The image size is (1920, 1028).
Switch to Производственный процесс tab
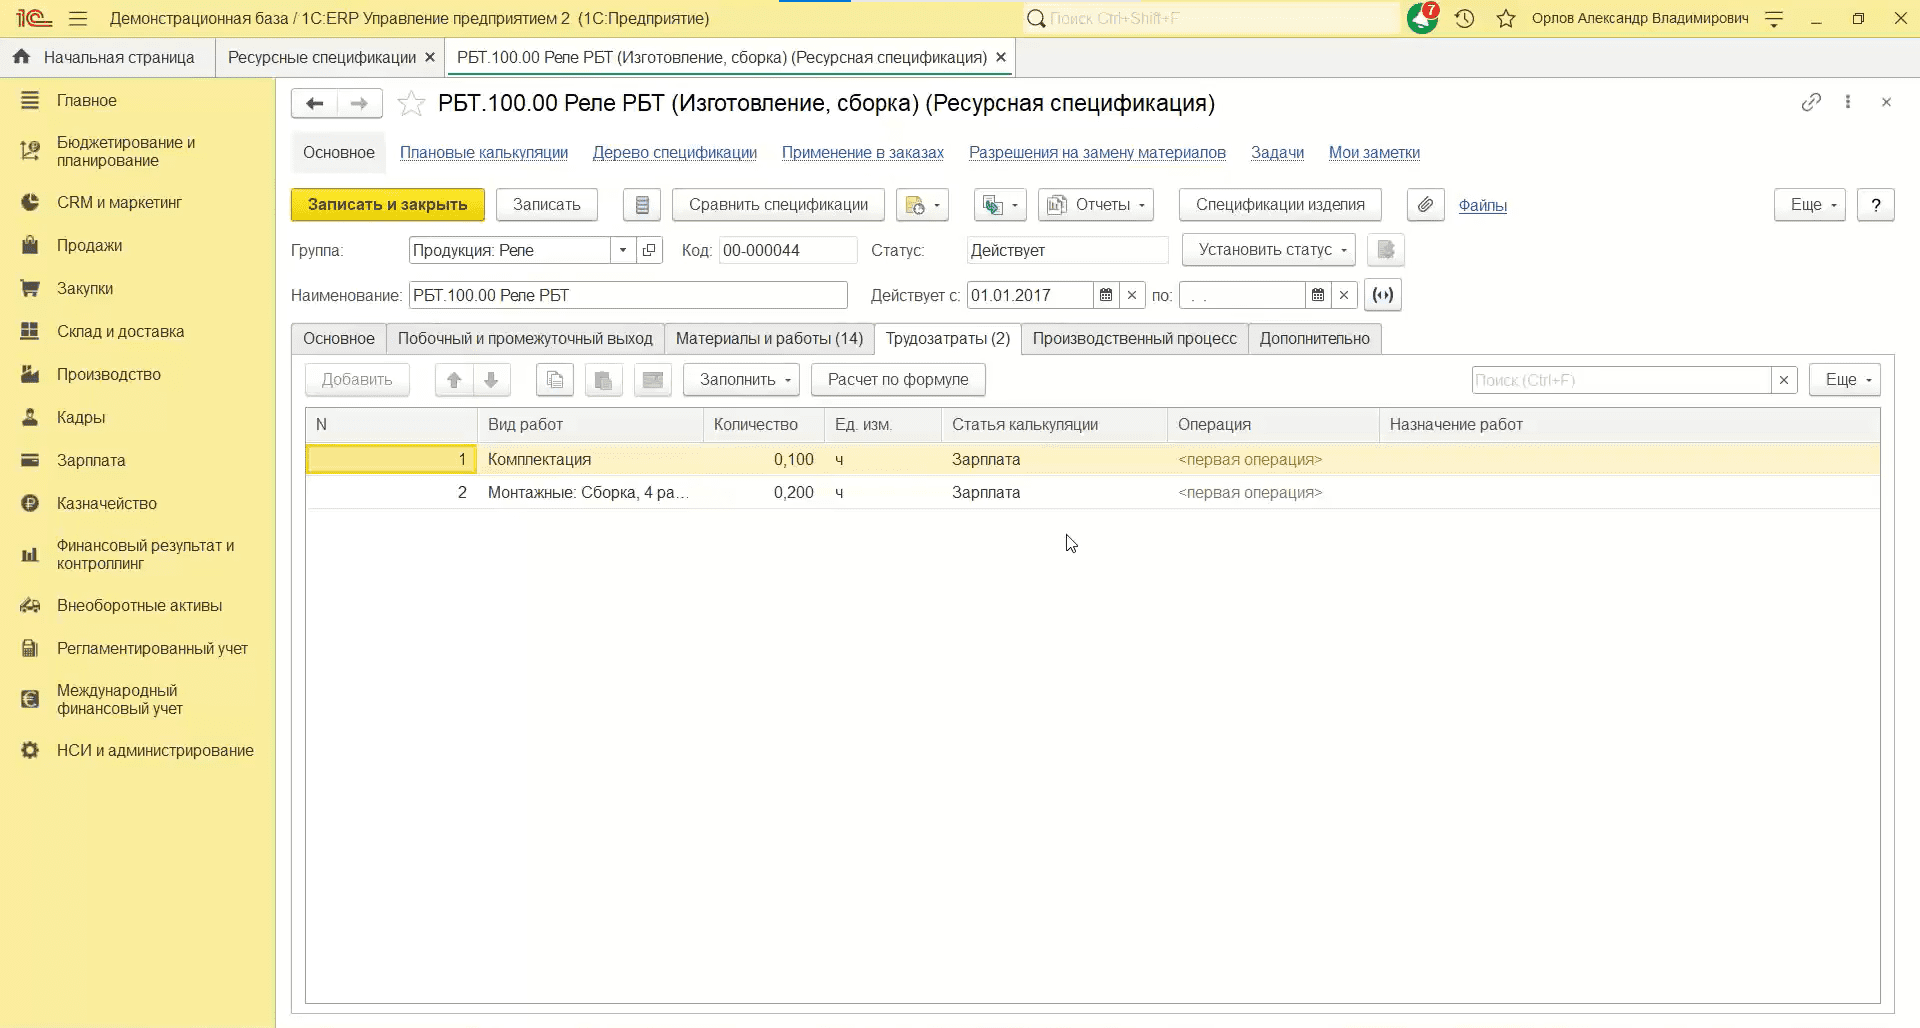tap(1135, 339)
